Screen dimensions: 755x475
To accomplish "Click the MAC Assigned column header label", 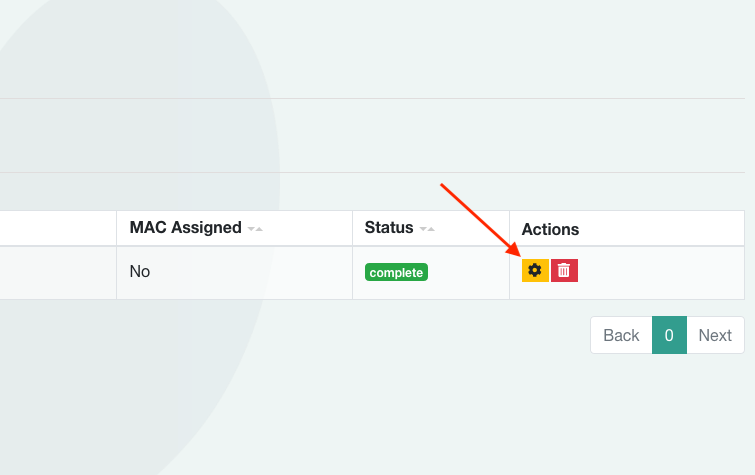I will coord(185,228).
